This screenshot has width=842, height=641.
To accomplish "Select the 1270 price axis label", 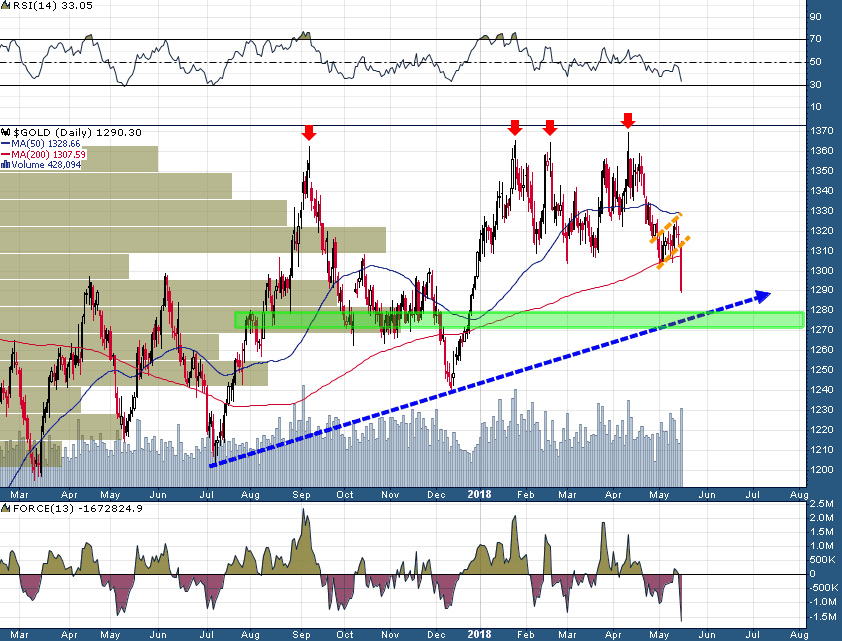I will (x=822, y=330).
